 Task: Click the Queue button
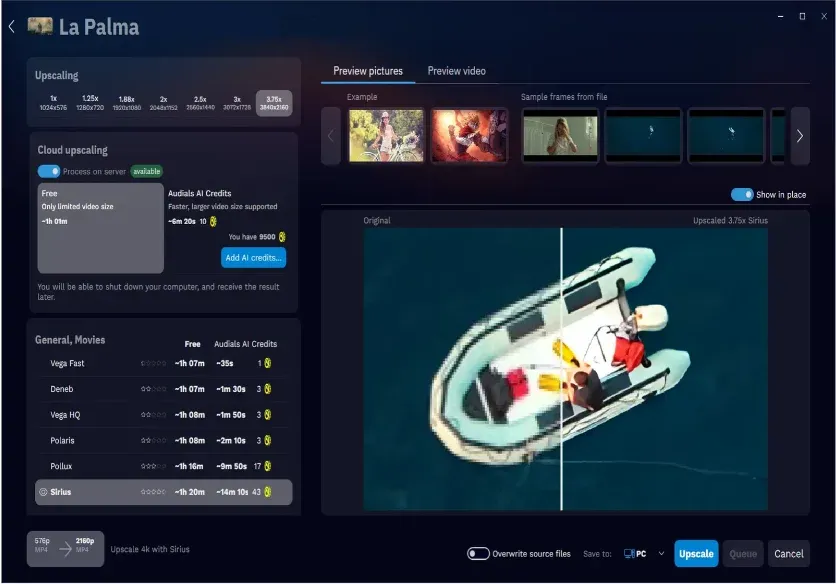coord(743,554)
